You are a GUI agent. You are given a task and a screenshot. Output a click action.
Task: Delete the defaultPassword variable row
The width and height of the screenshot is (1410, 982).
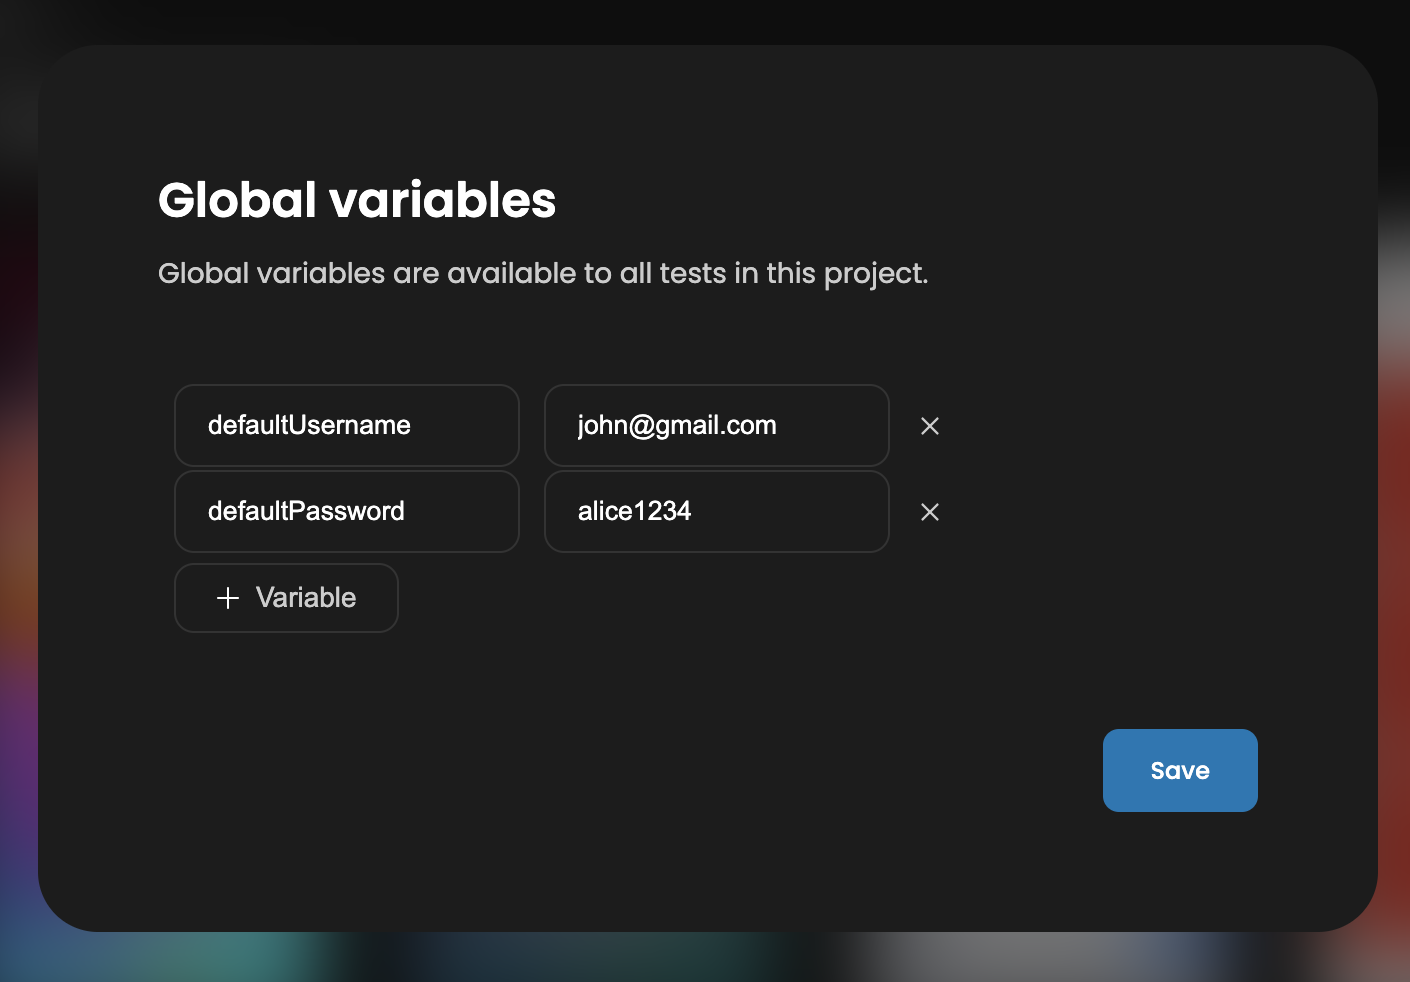[930, 512]
